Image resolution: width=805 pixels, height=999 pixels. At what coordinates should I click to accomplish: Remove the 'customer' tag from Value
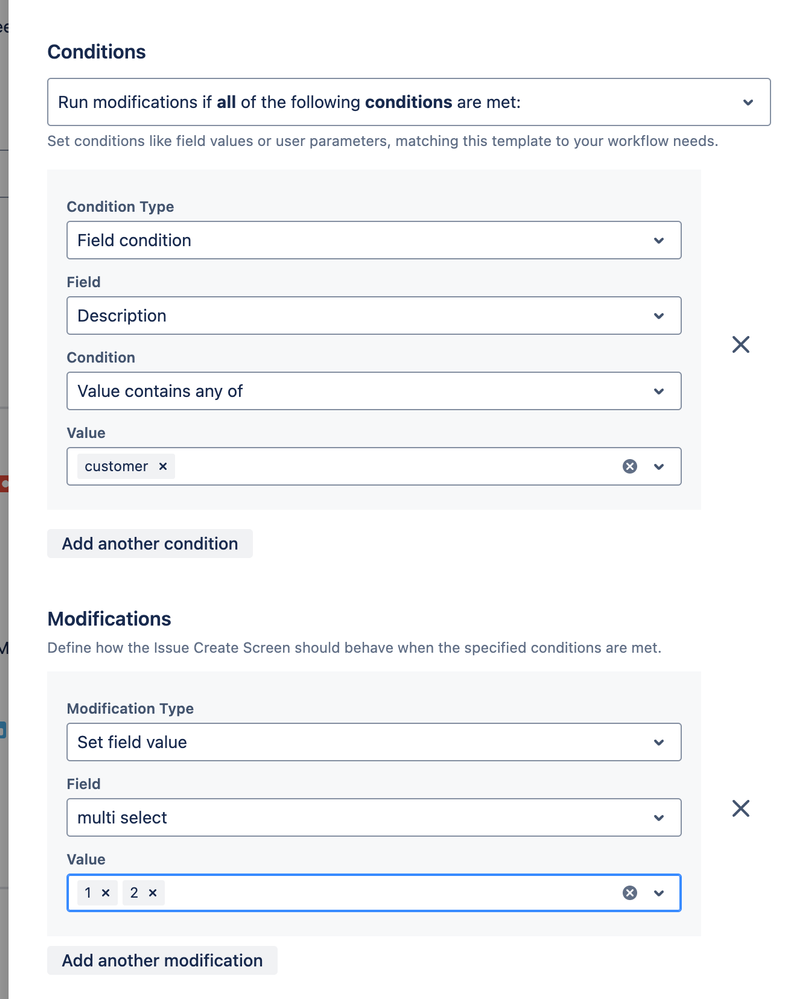click(x=163, y=467)
